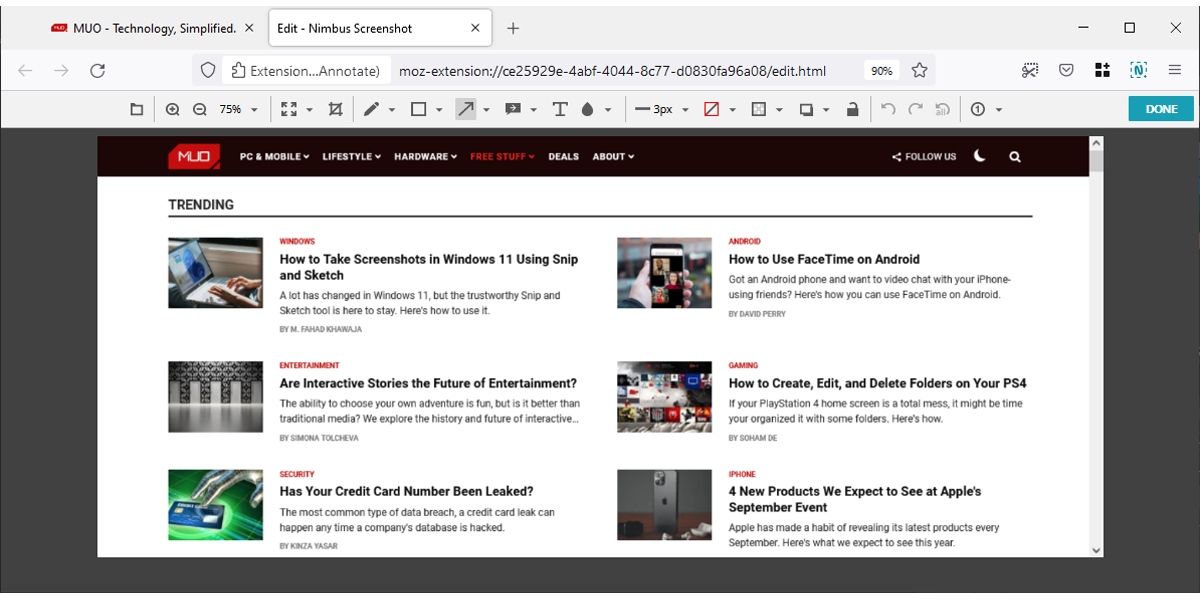
Task: Click the blue DONE button
Action: 1160,109
